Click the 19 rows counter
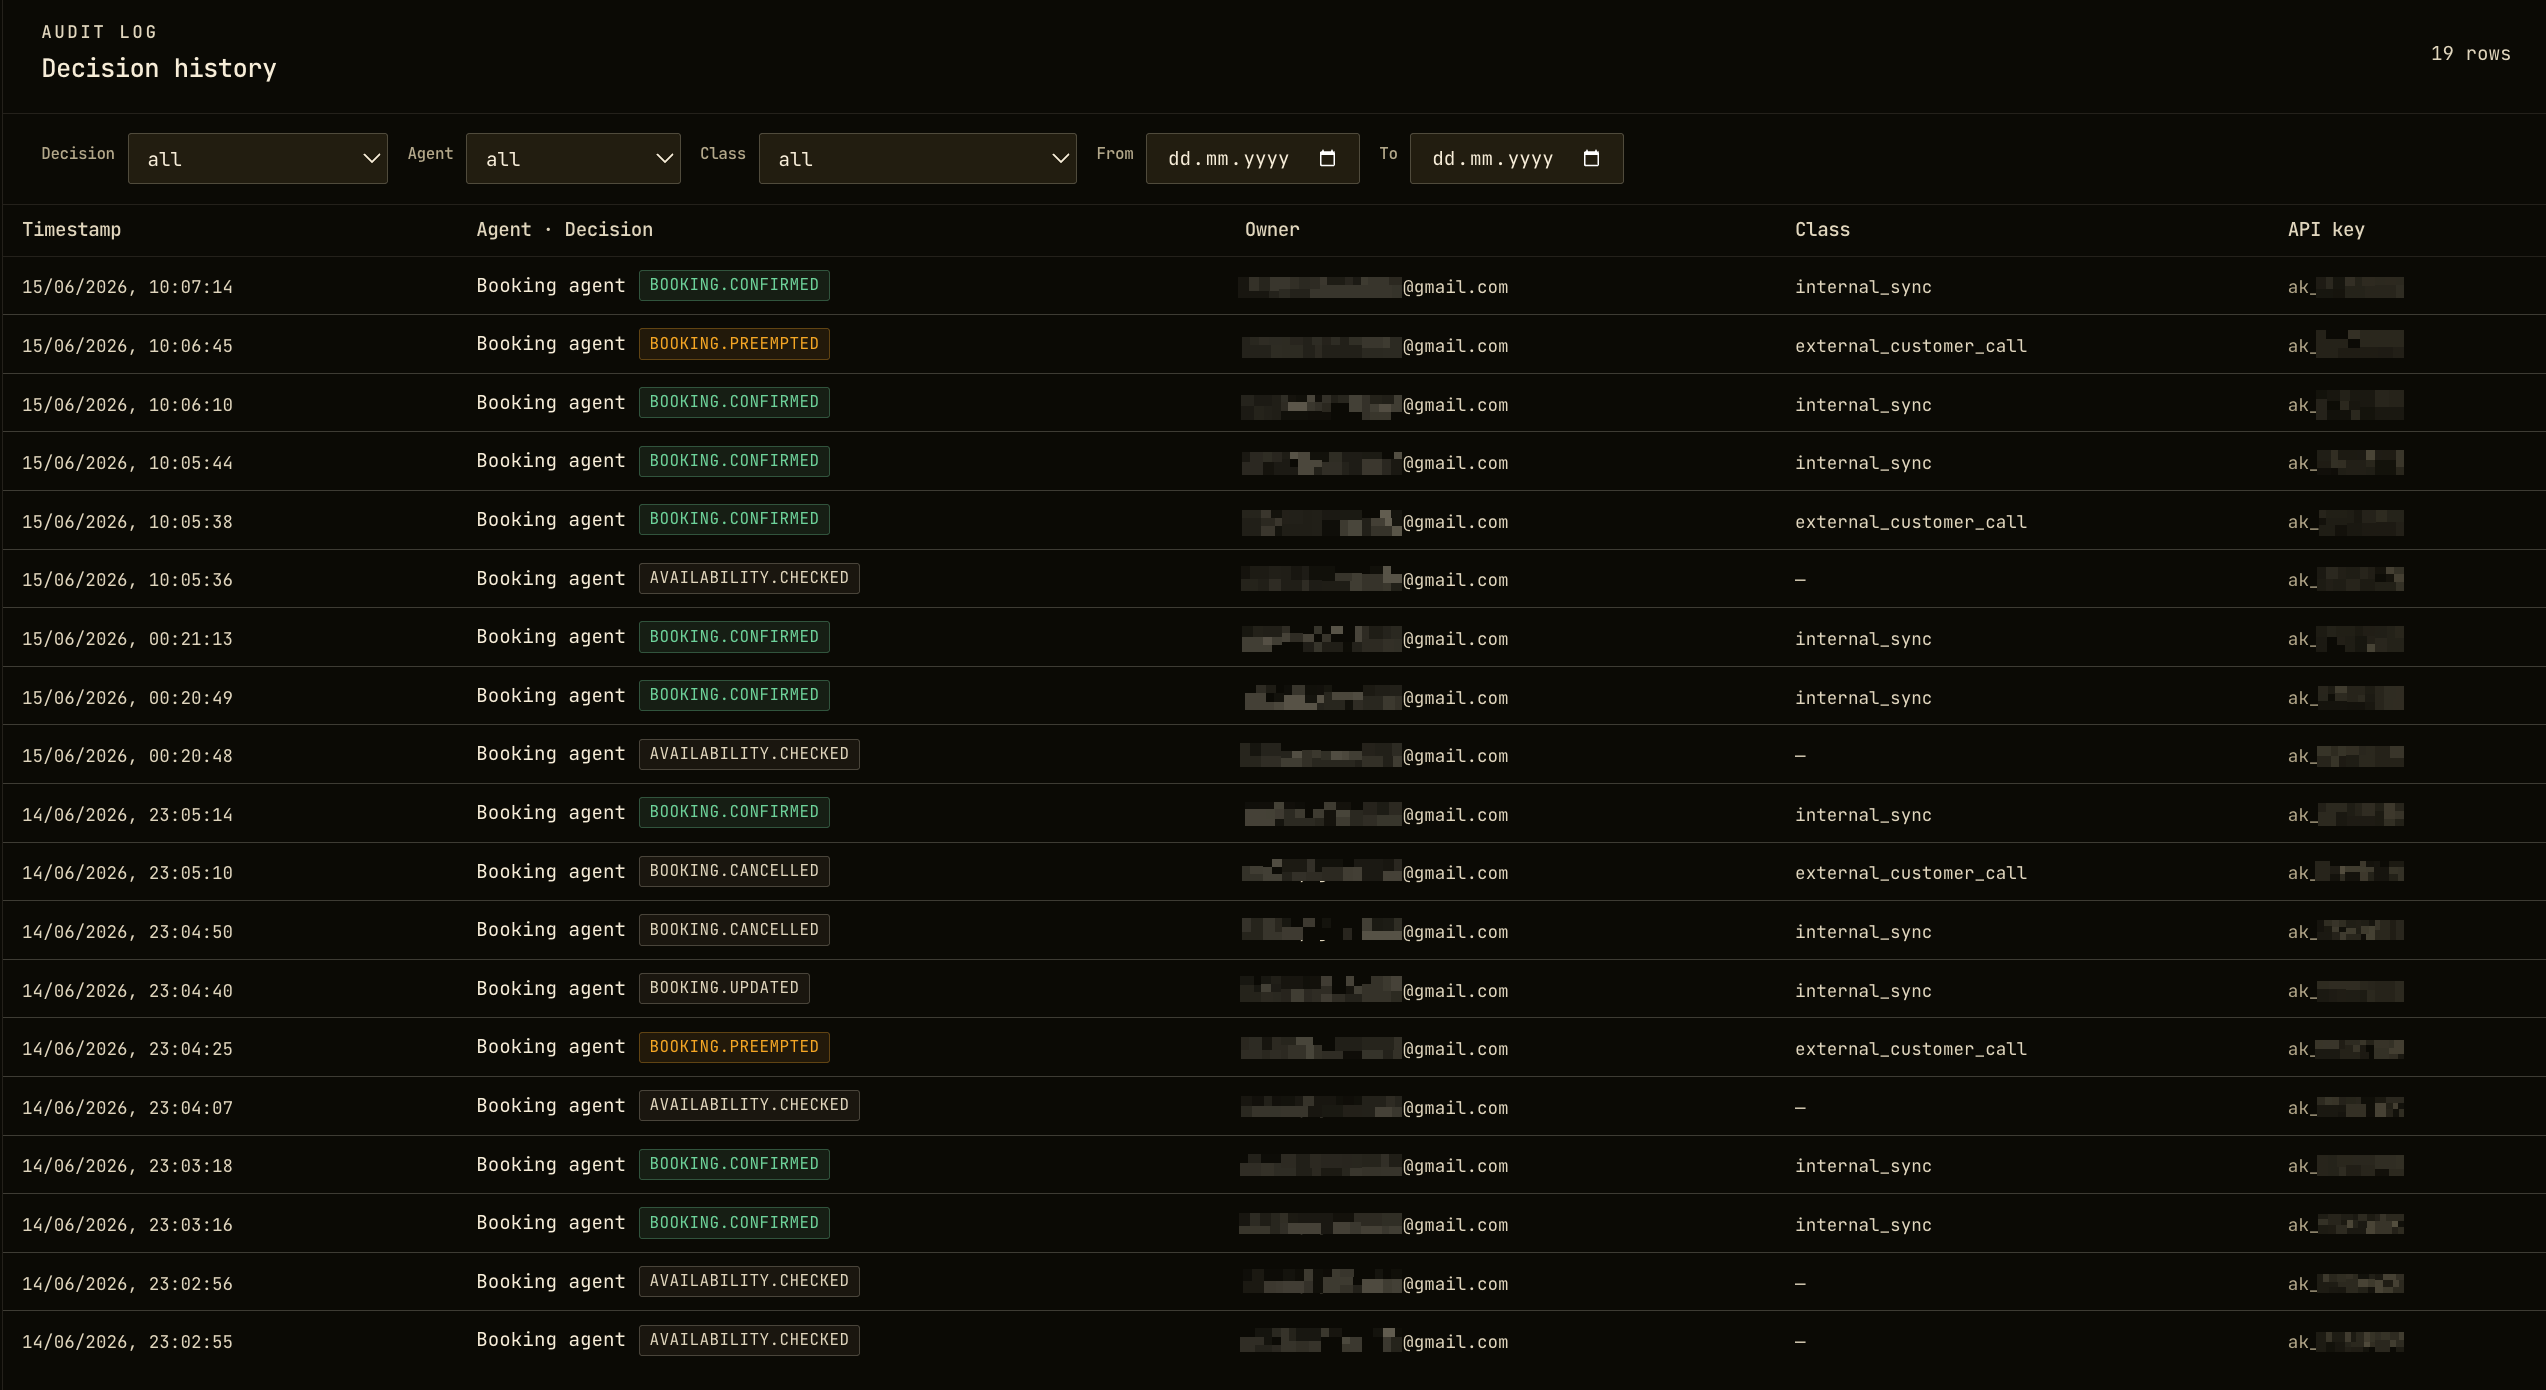This screenshot has height=1390, width=2546. (2470, 54)
